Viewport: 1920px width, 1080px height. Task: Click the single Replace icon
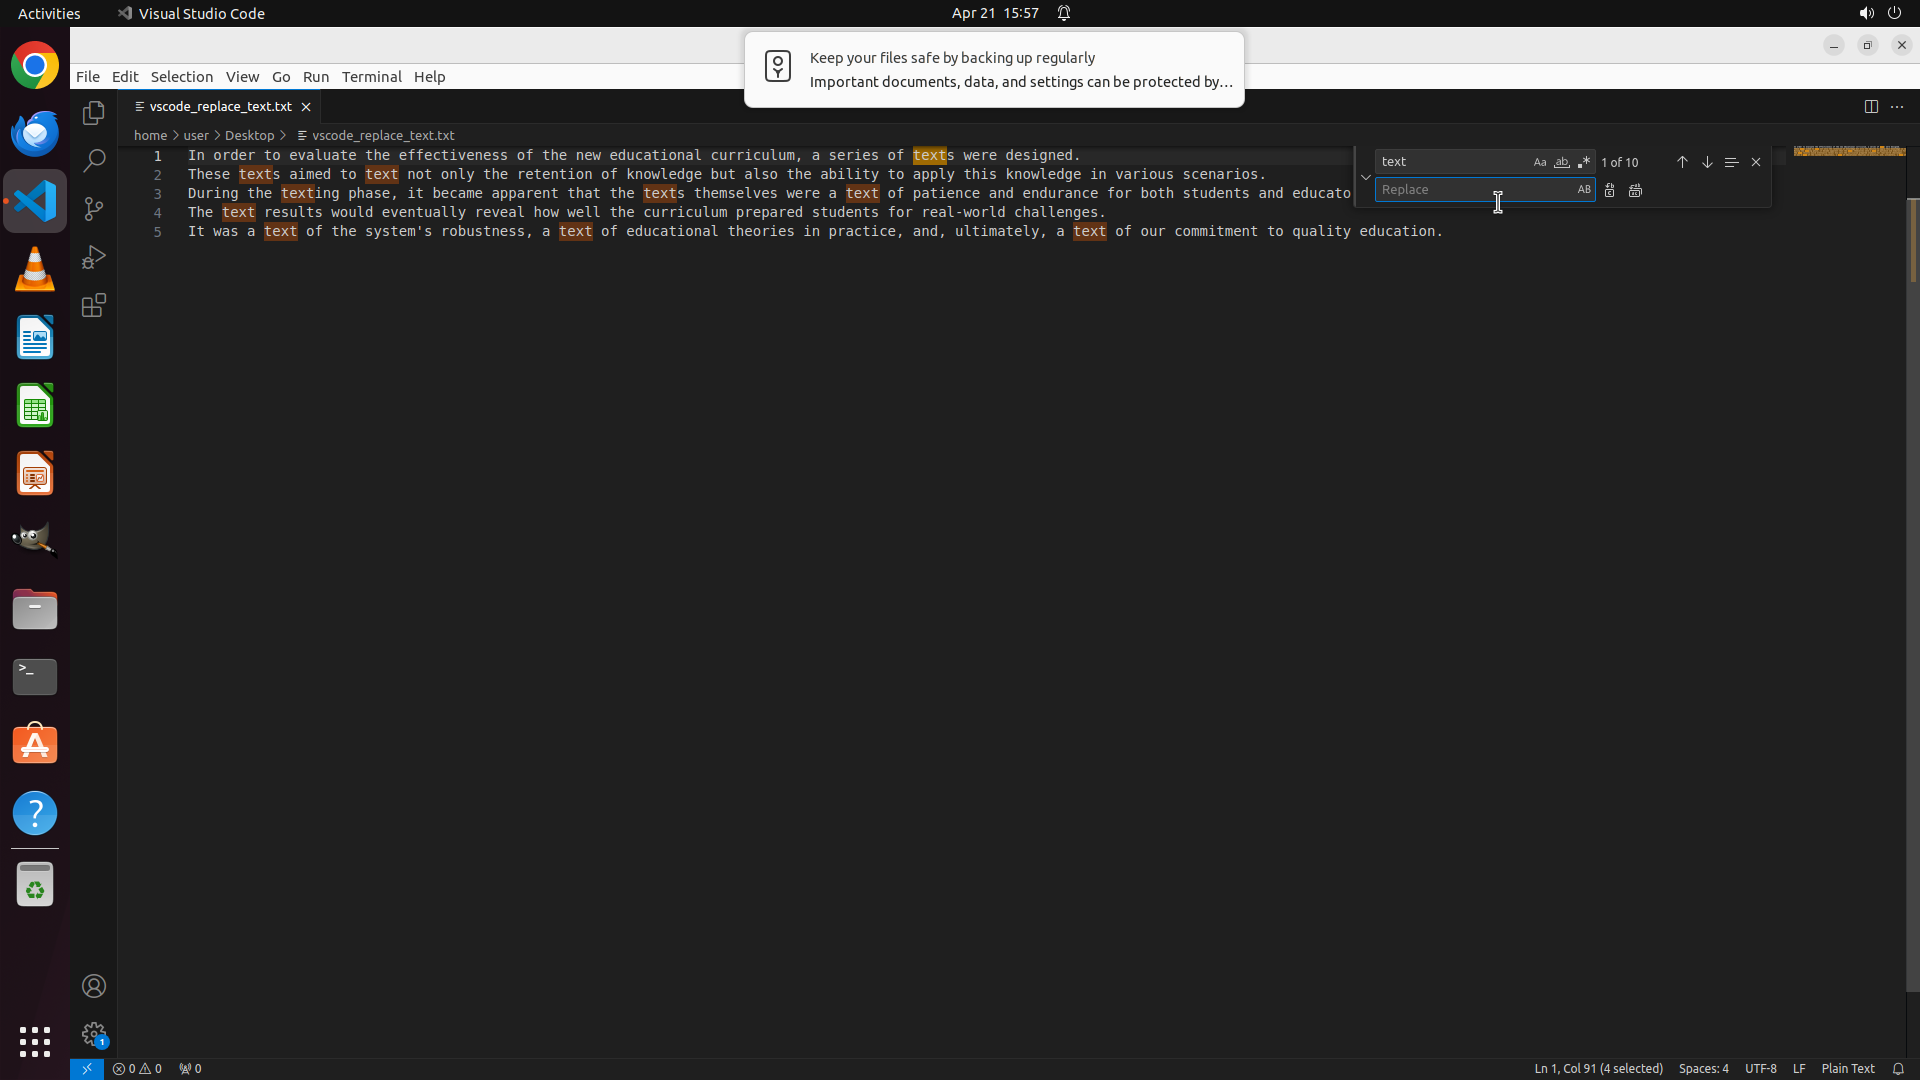coord(1609,190)
